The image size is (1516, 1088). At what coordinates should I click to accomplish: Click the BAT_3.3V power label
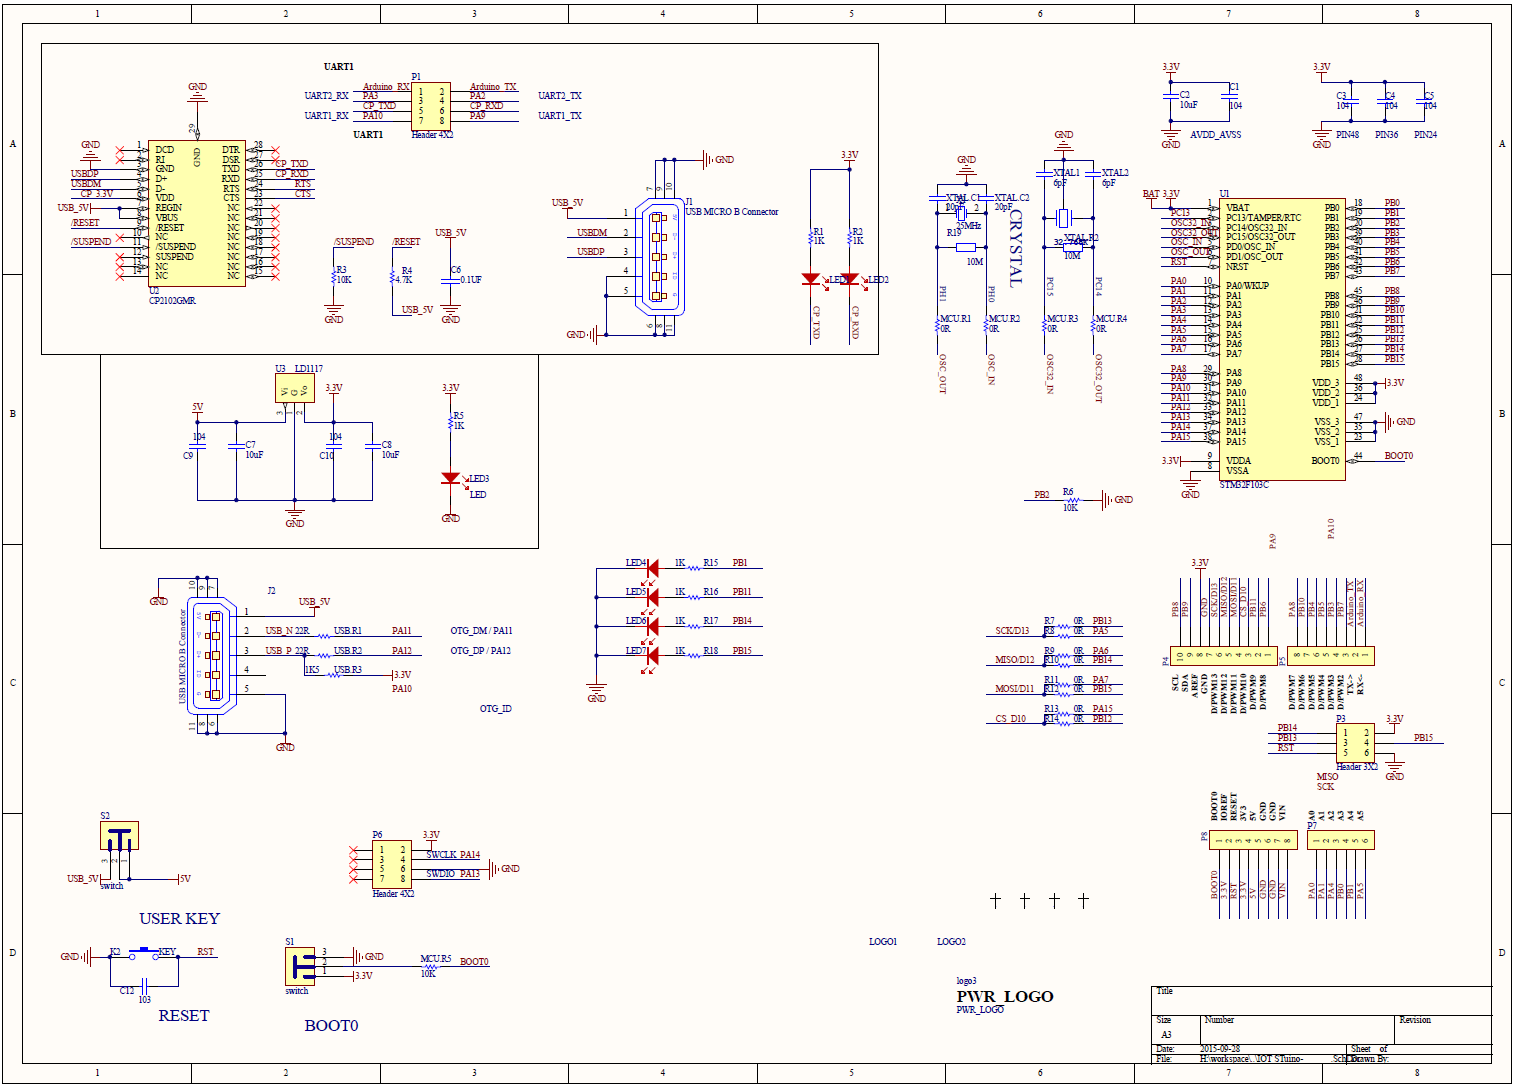pyautogui.click(x=1161, y=194)
